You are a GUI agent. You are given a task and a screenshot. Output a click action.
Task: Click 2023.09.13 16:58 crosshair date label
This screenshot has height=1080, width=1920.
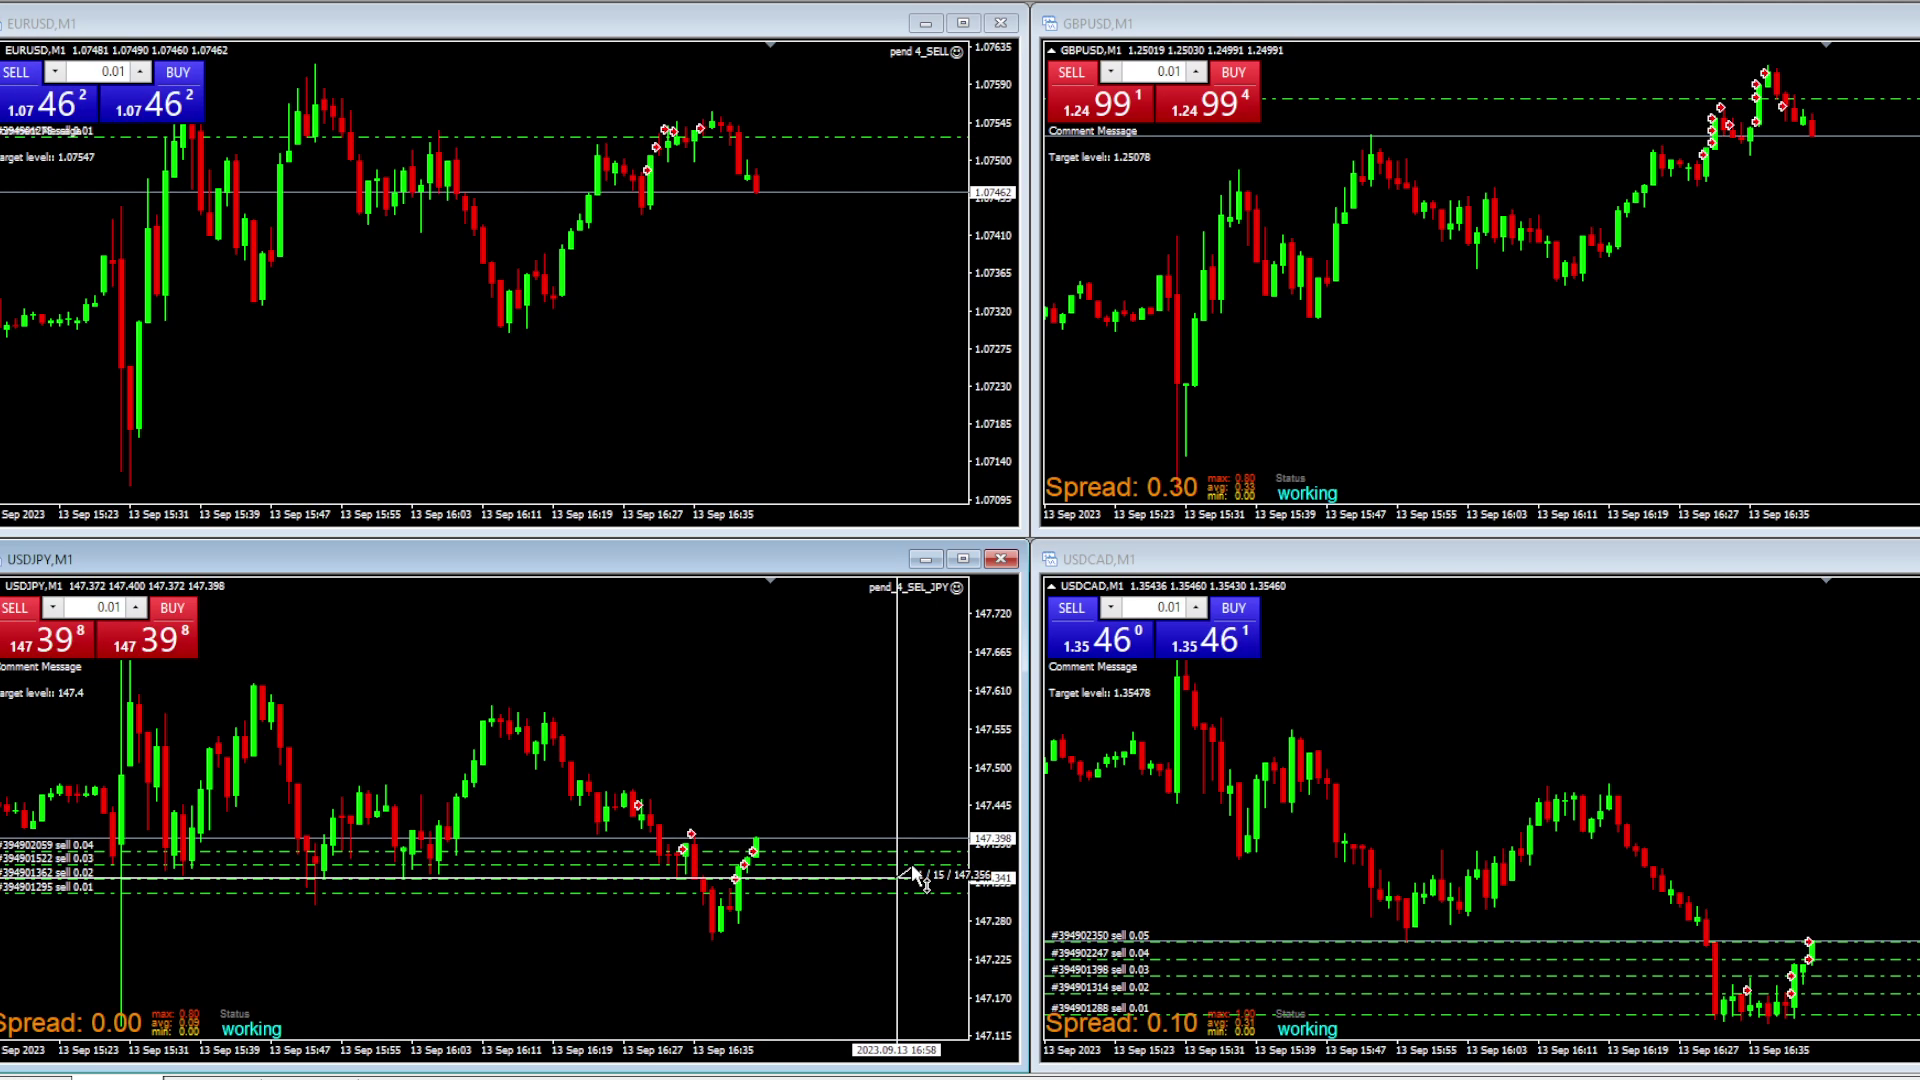896,1050
